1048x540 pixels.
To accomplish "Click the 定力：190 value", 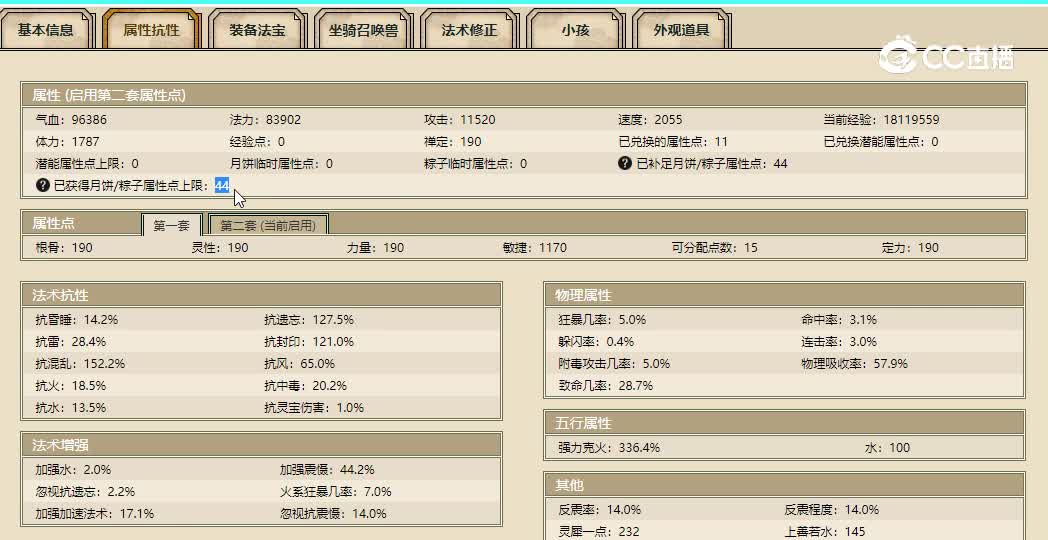I will tap(910, 247).
